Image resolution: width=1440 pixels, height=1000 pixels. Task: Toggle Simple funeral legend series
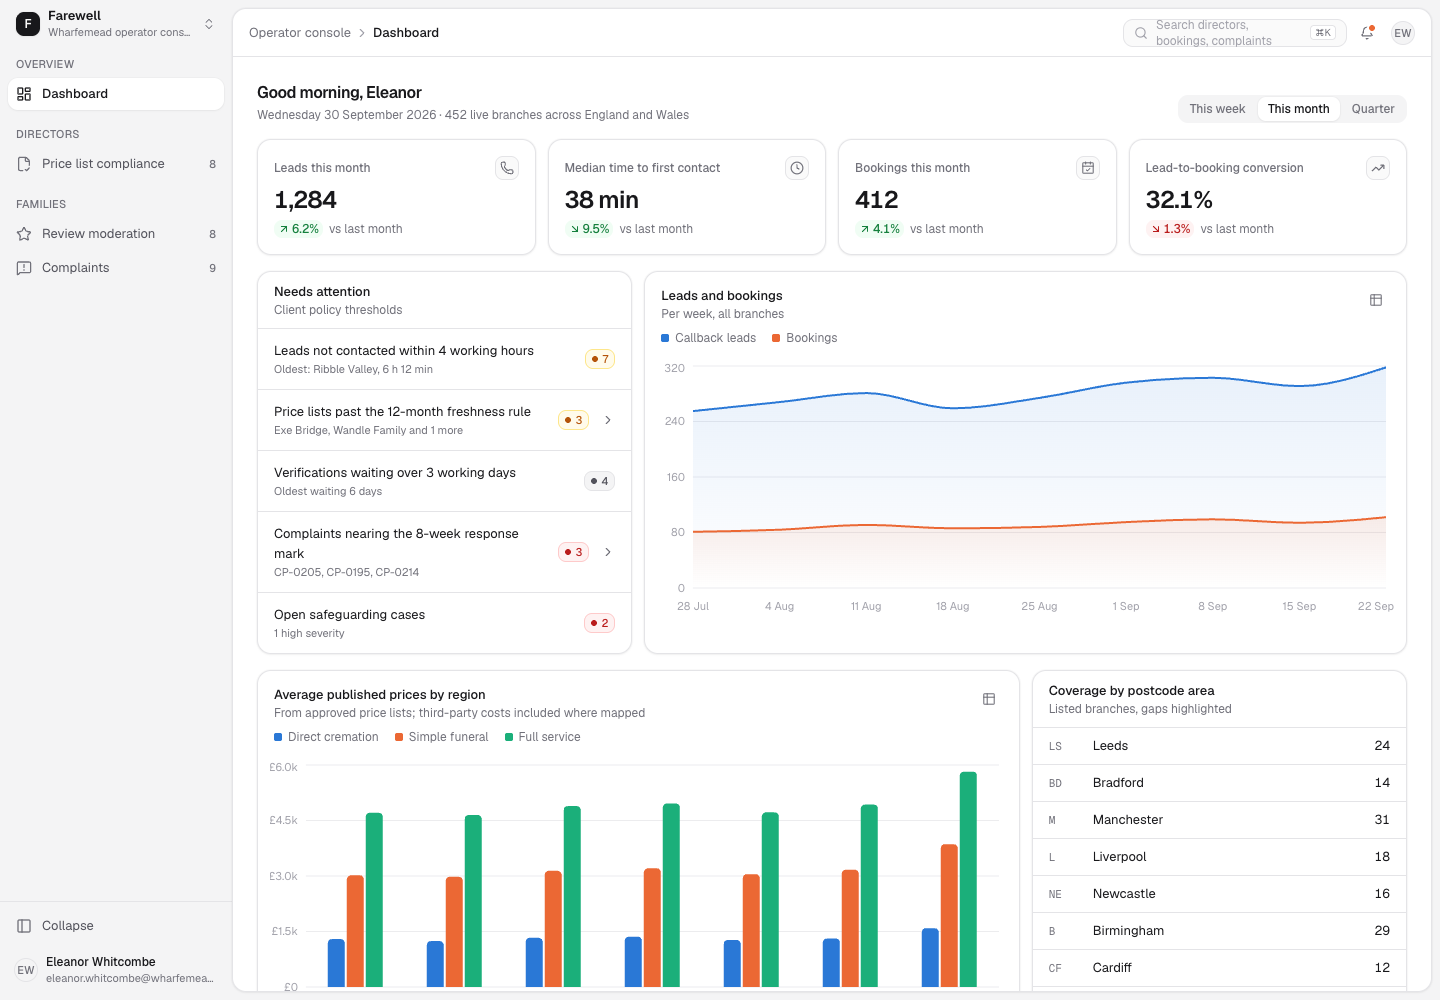point(442,737)
